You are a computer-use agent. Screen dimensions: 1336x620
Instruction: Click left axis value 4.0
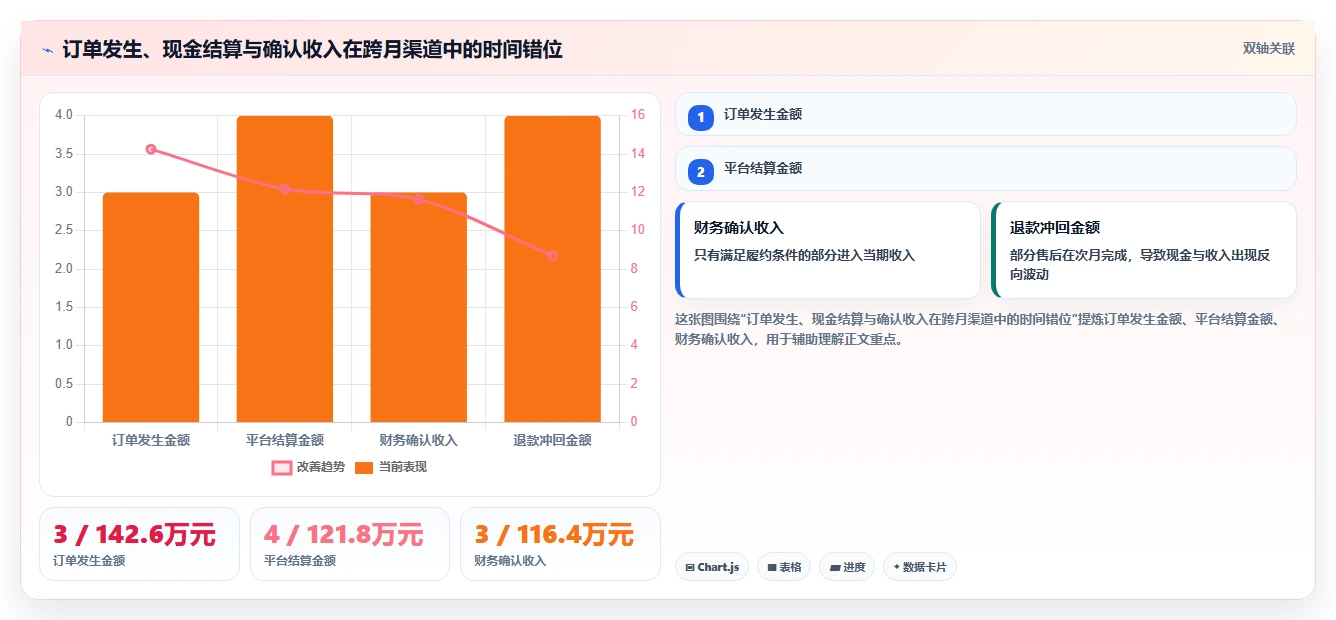tap(64, 115)
